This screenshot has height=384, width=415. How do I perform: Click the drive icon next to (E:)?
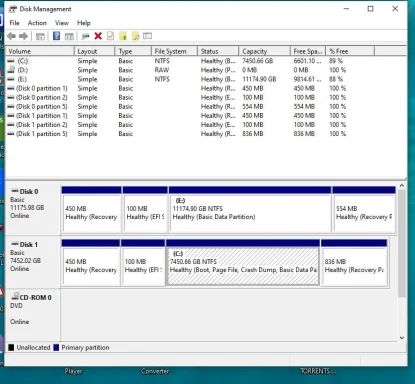(x=11, y=79)
